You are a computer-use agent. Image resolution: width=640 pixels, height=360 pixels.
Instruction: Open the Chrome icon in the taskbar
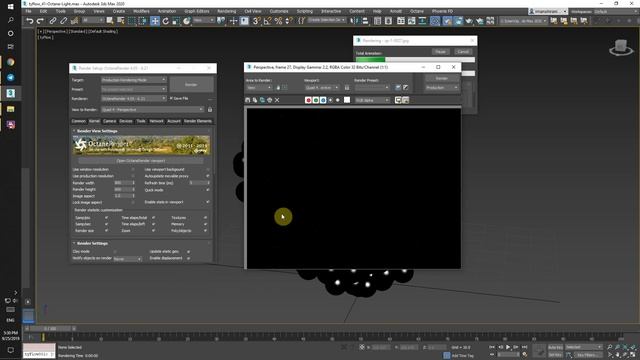[11, 62]
